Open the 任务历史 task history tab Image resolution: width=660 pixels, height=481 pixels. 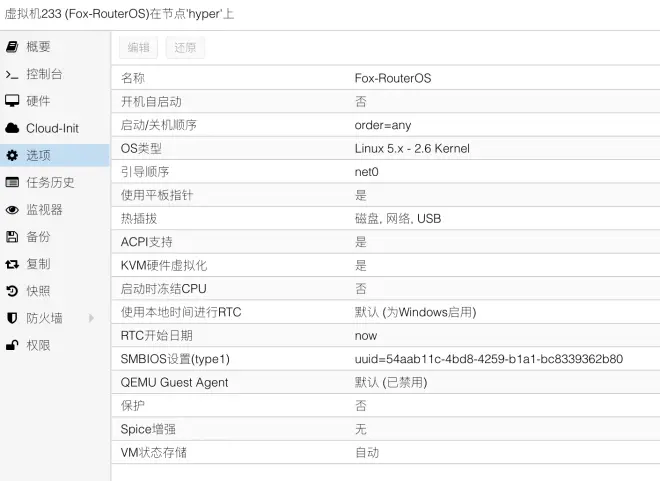tap(55, 182)
